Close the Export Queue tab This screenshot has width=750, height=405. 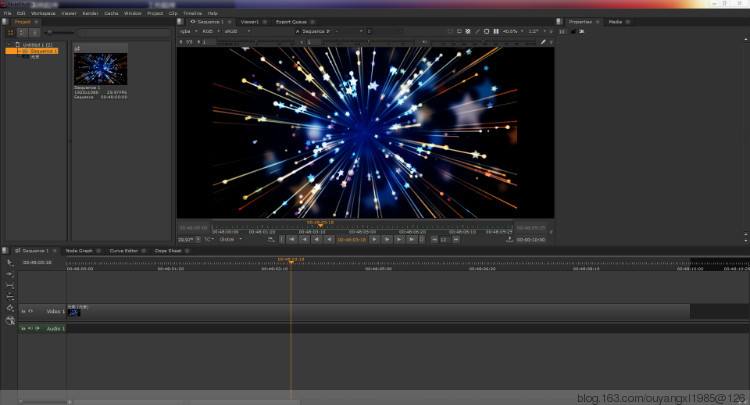tap(312, 22)
